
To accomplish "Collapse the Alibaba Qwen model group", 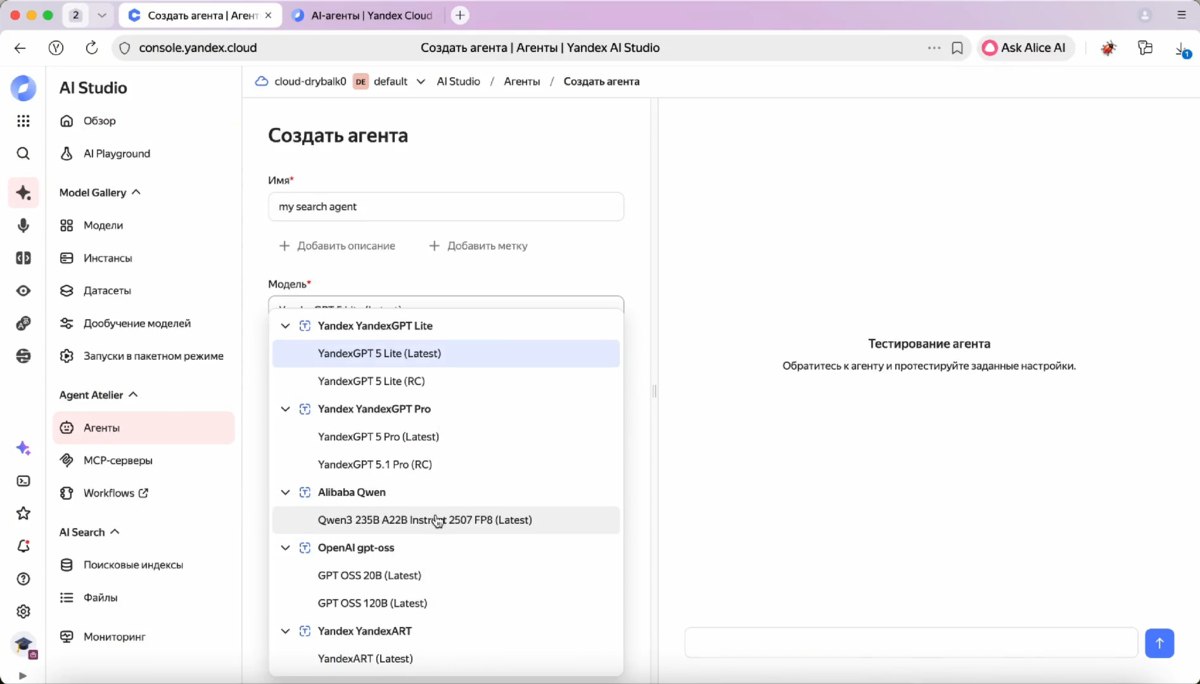I will pyautogui.click(x=285, y=491).
